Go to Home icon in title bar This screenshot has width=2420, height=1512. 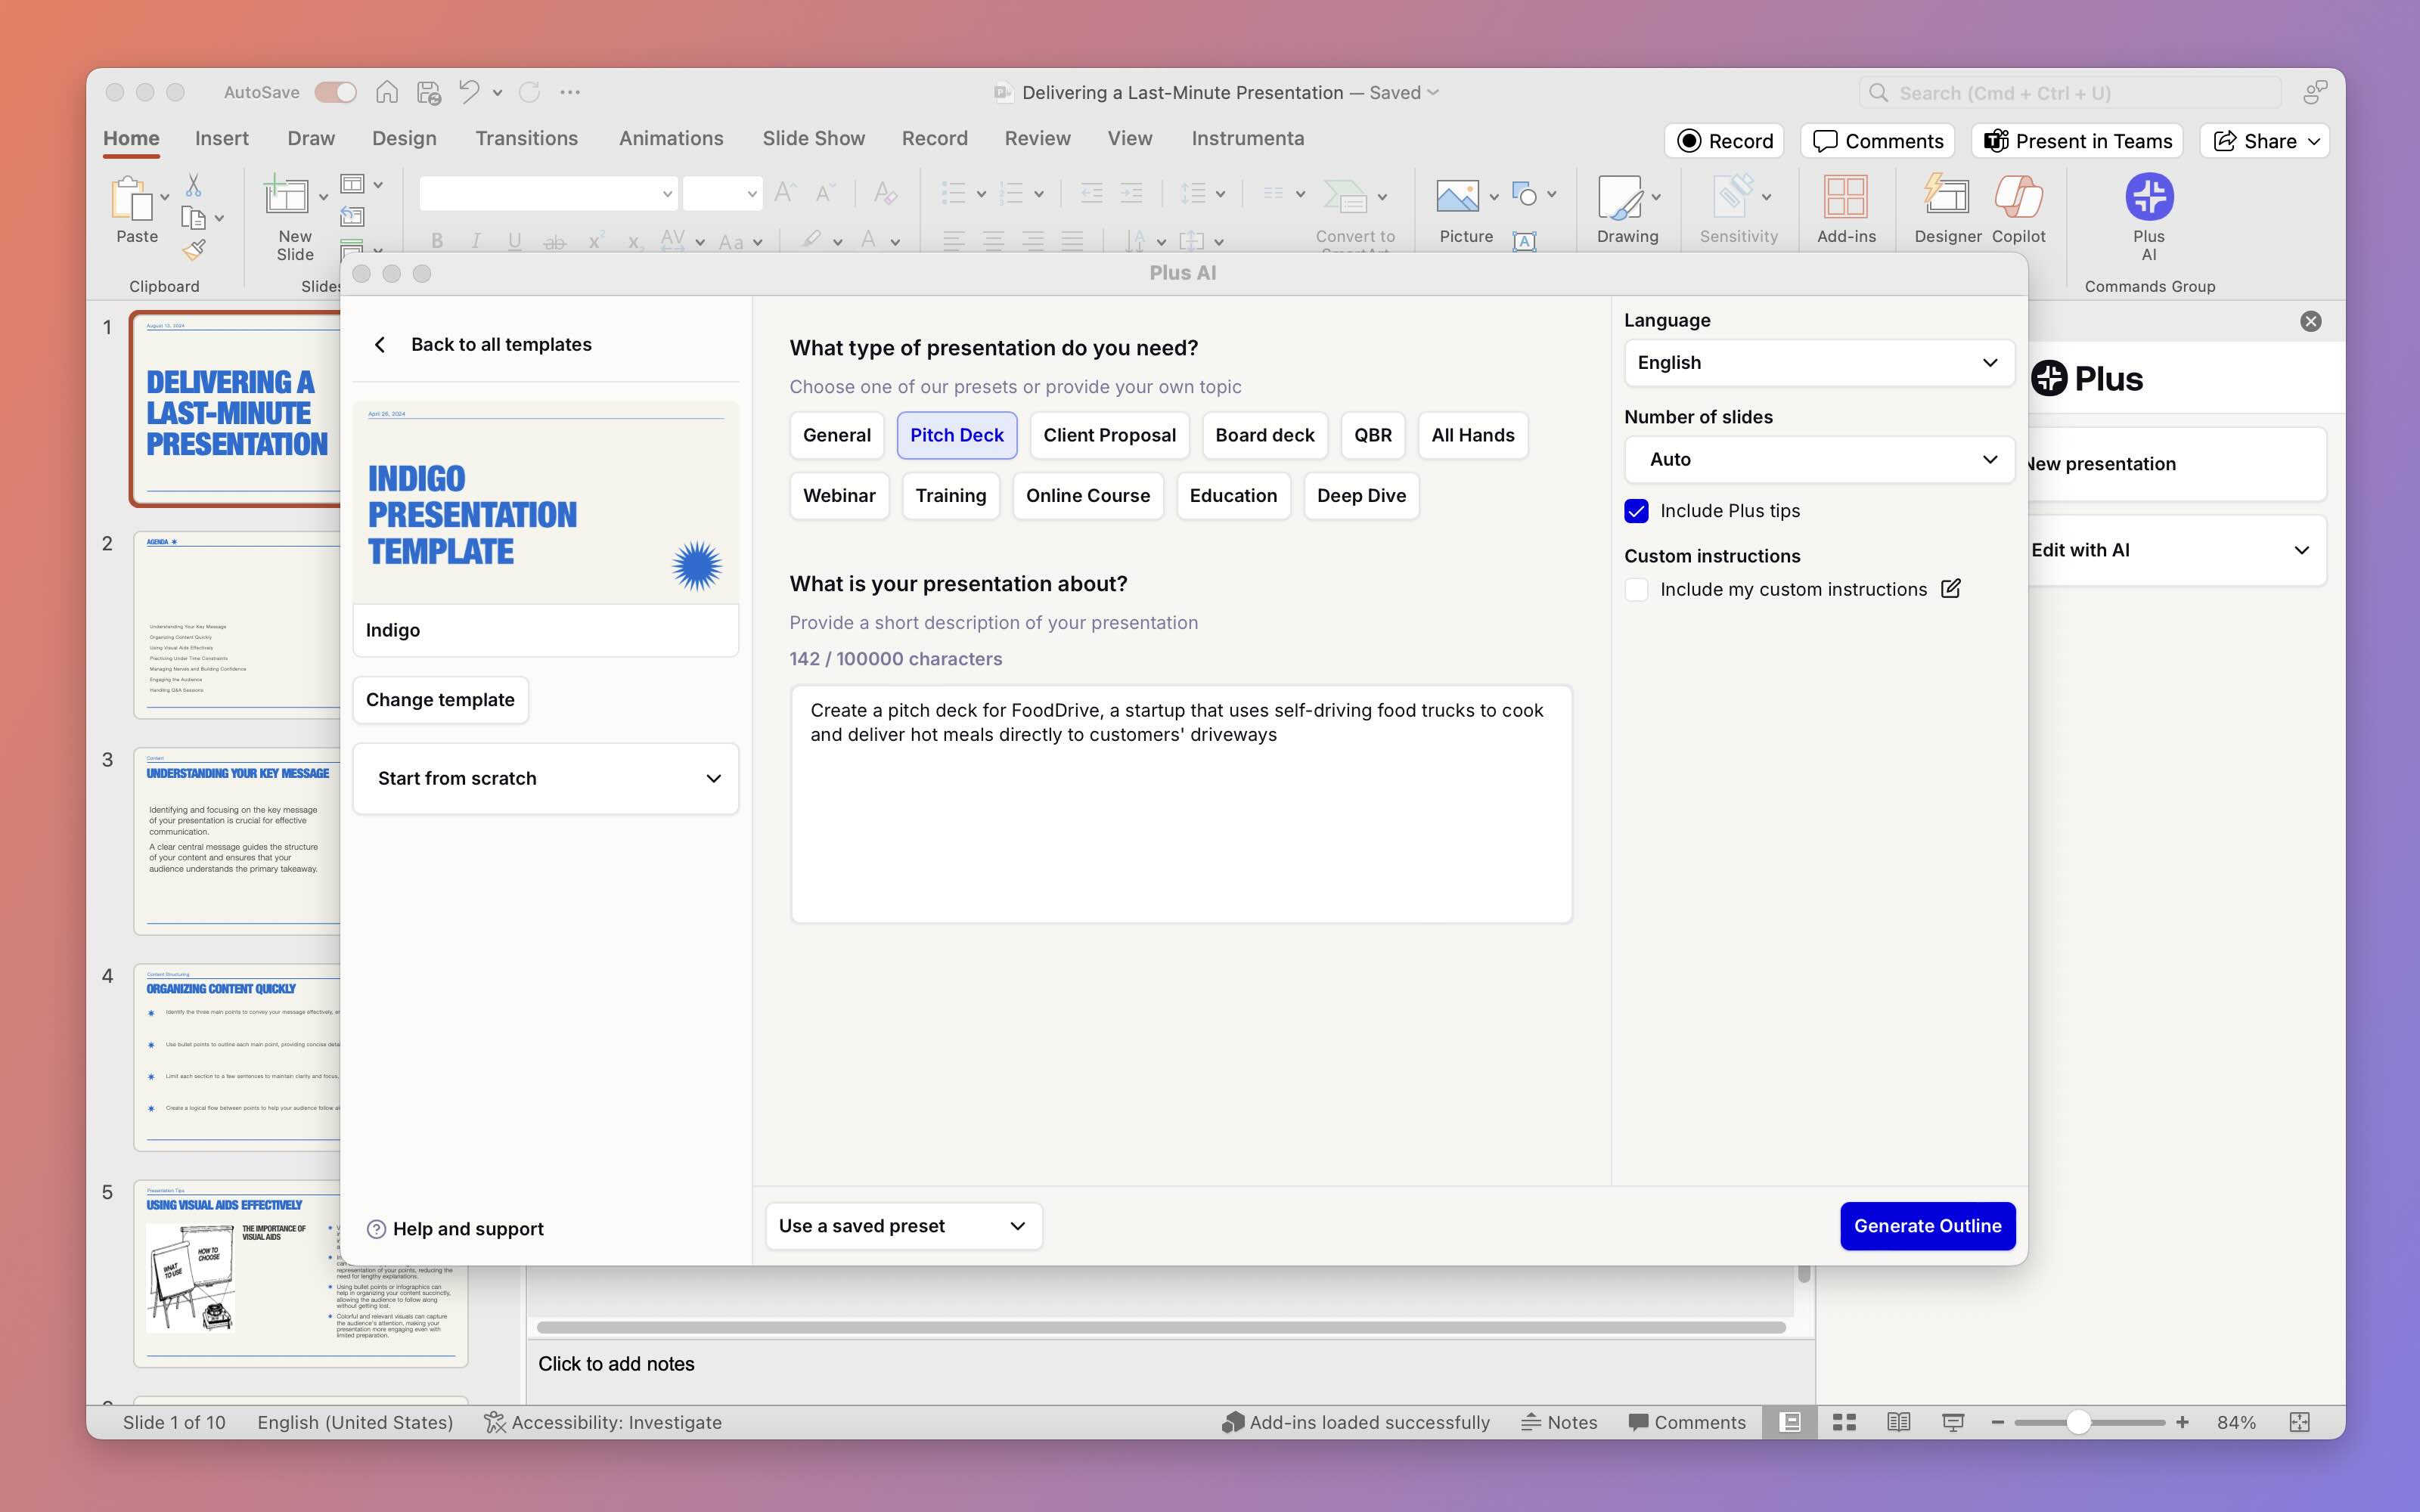[387, 92]
